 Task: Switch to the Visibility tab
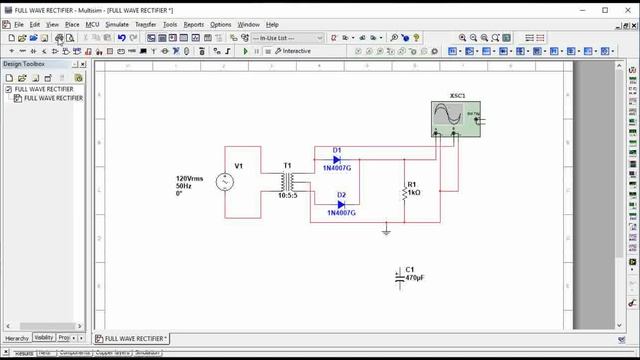coord(44,338)
